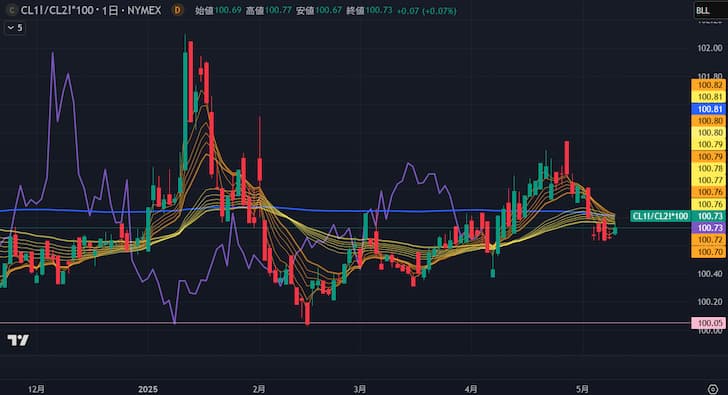The image size is (728, 395).
Task: Click the 2月 time axis label
Action: [x=259, y=389]
